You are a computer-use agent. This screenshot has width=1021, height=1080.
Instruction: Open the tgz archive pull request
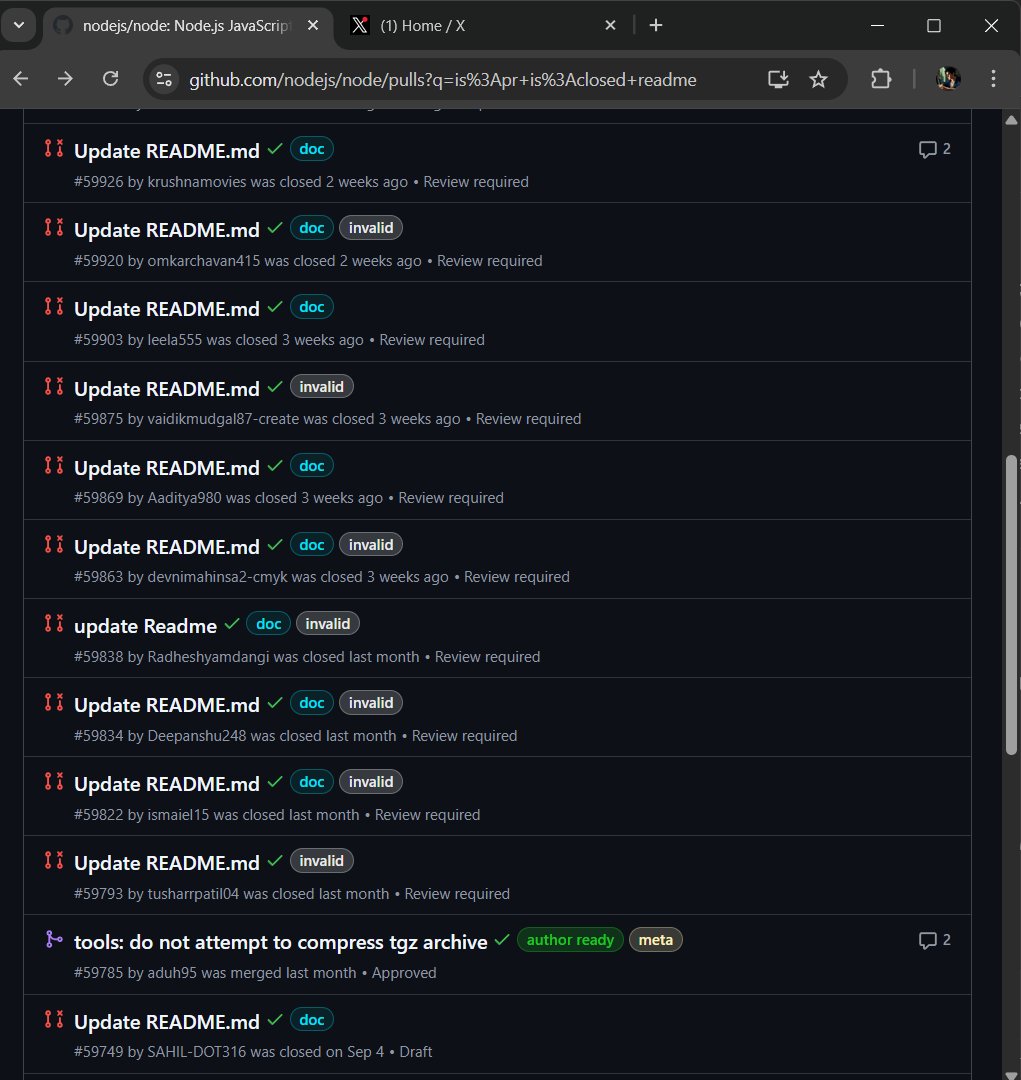[280, 942]
